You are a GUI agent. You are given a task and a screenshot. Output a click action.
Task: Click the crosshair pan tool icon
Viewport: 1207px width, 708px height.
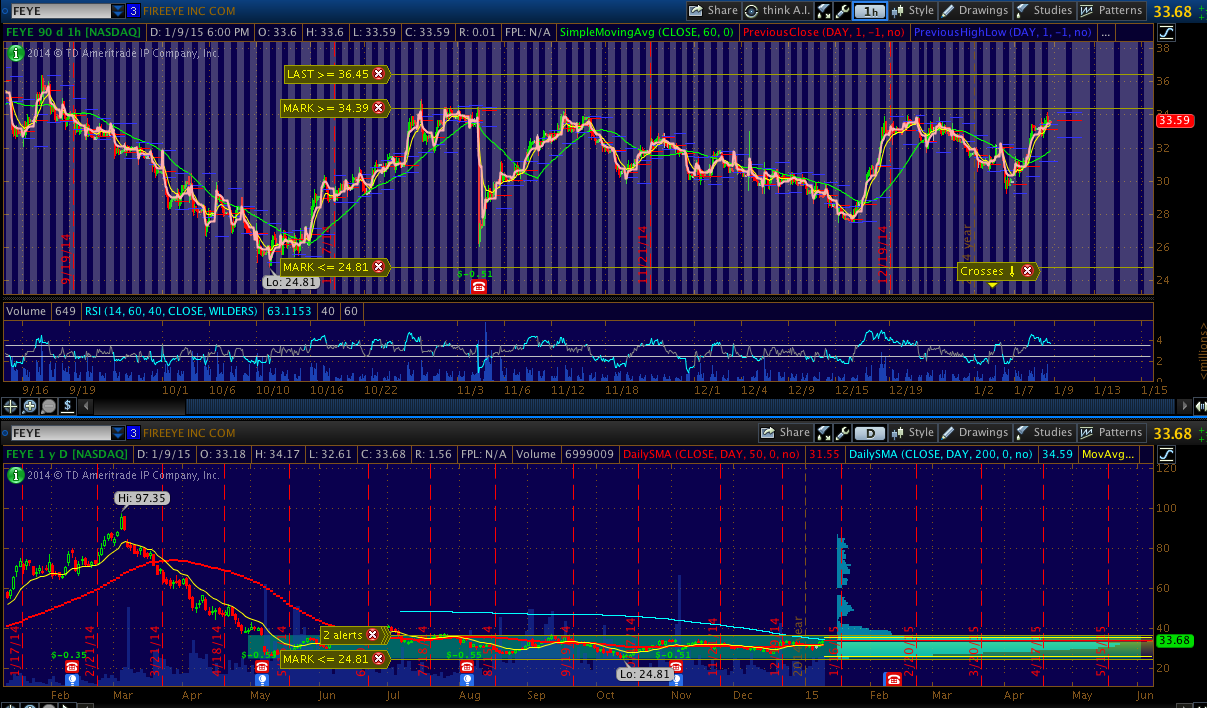pos(11,406)
